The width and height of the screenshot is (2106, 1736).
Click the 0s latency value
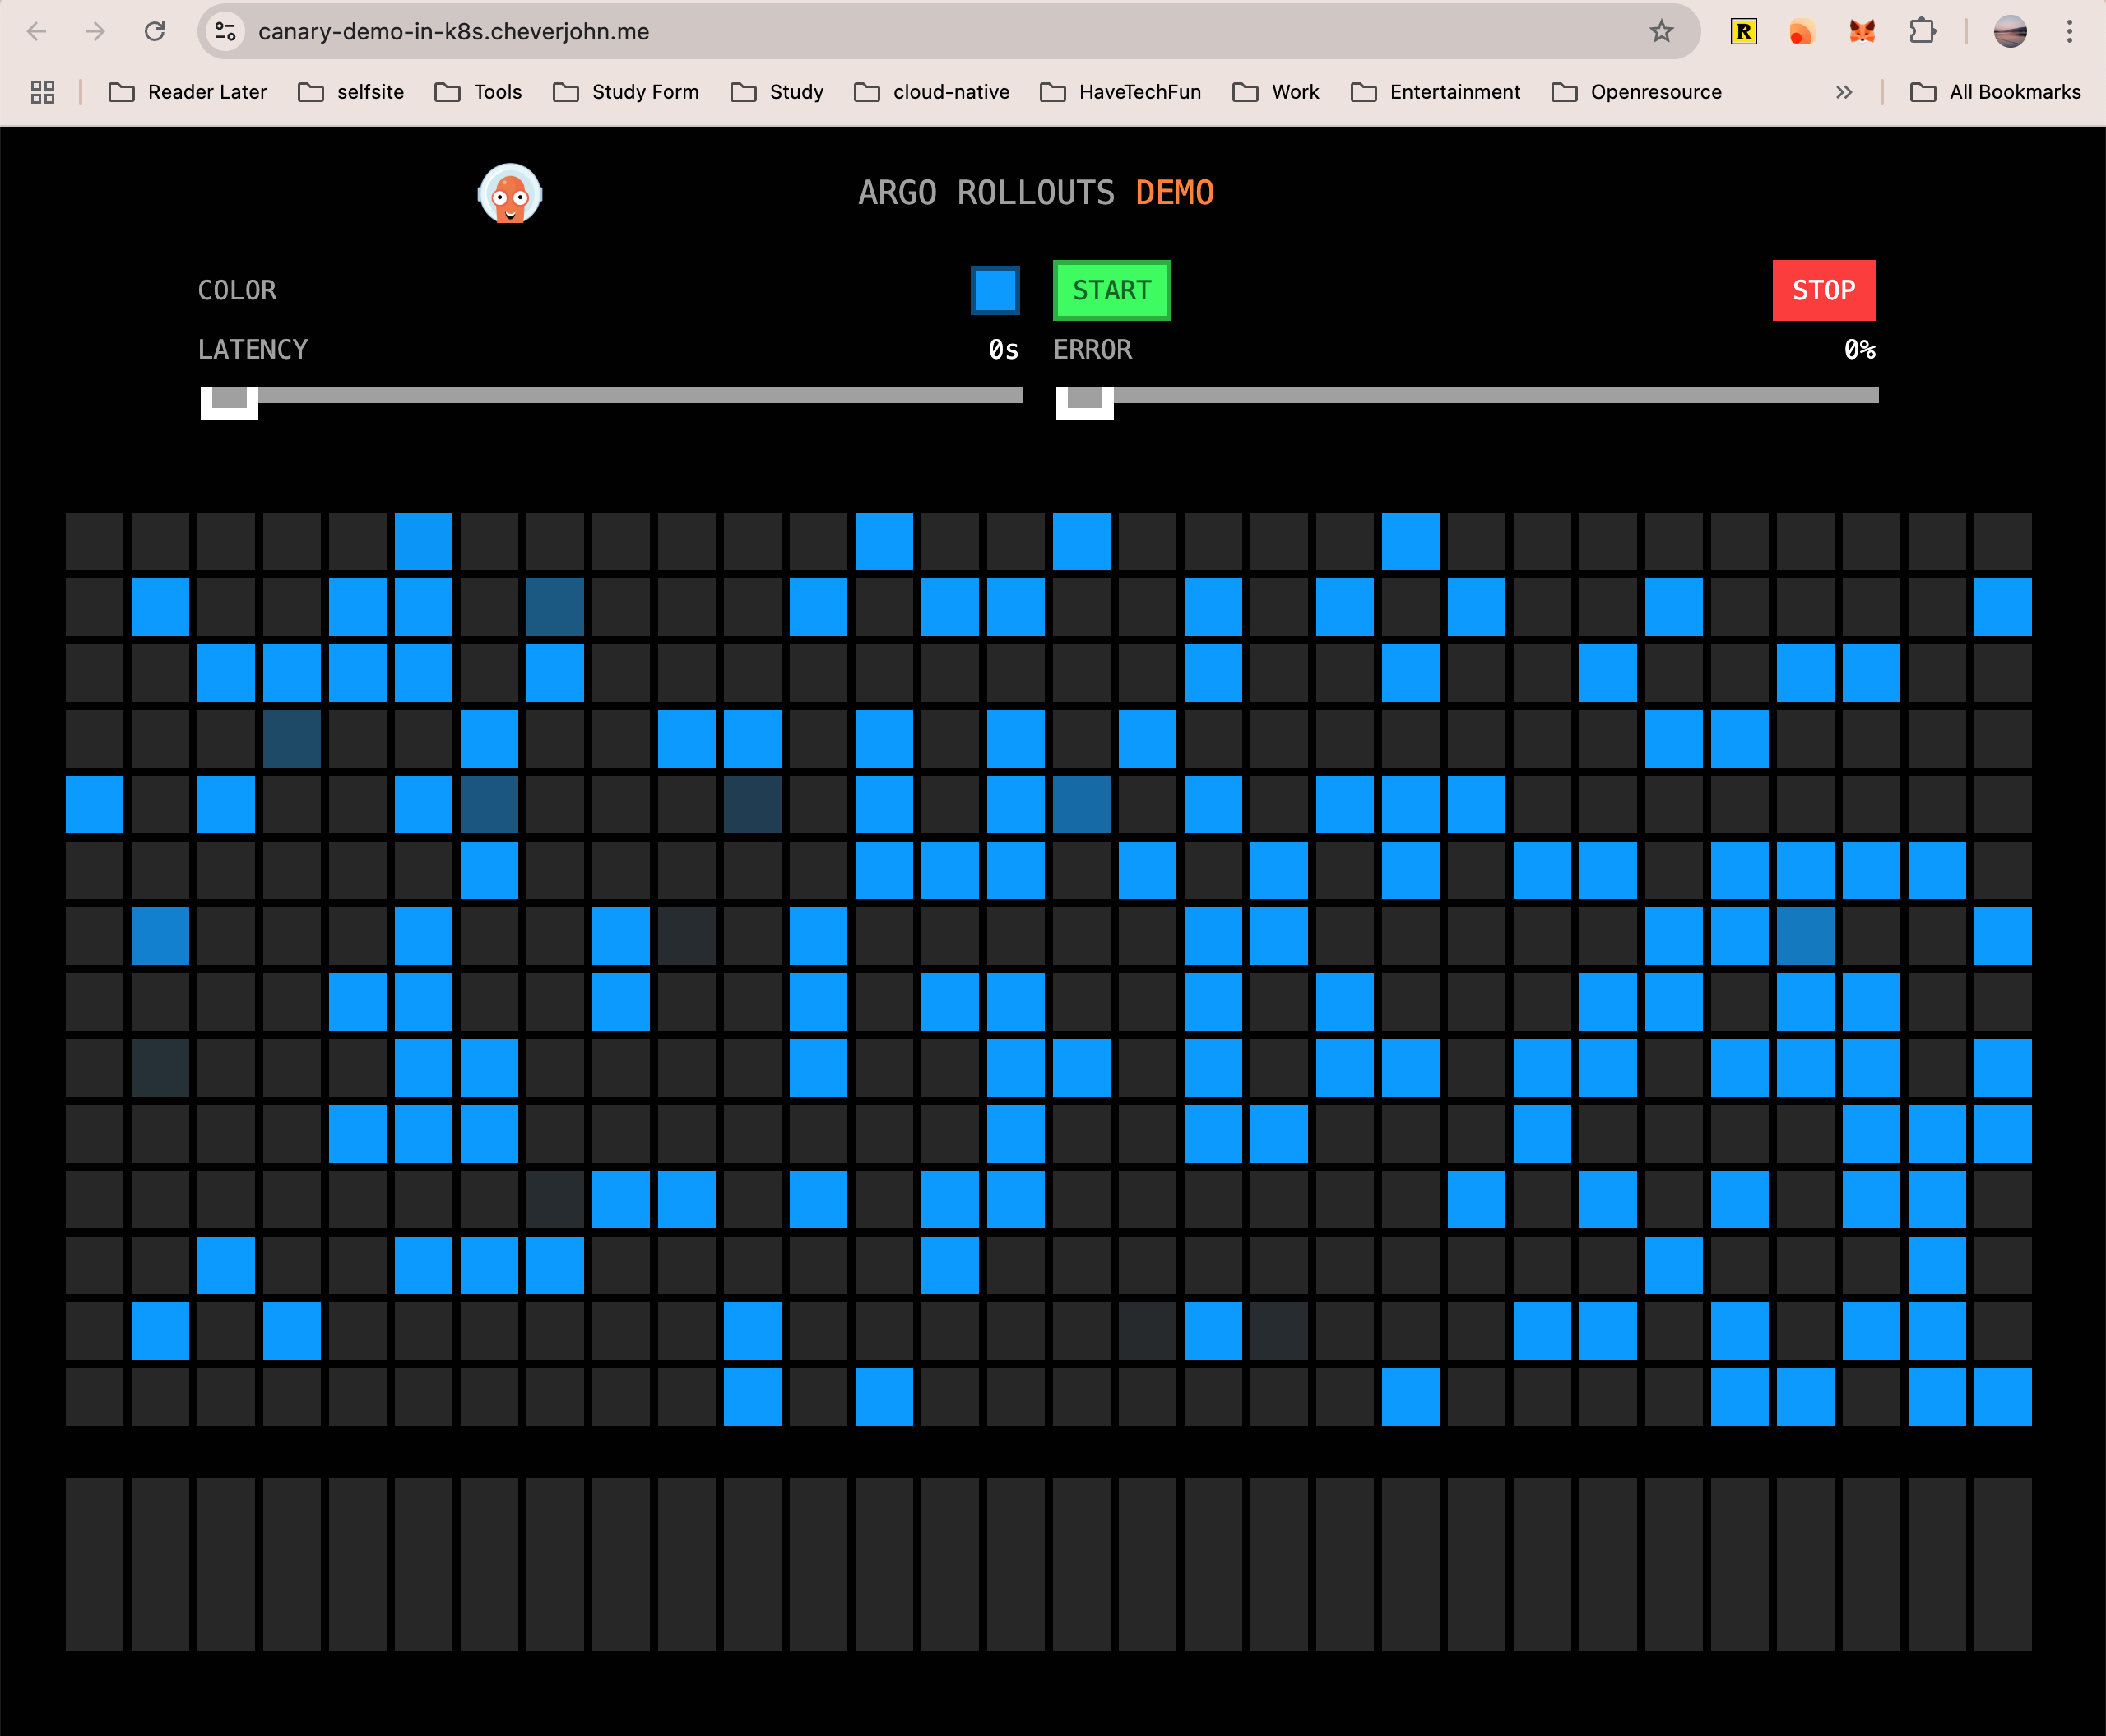pyautogui.click(x=1004, y=349)
